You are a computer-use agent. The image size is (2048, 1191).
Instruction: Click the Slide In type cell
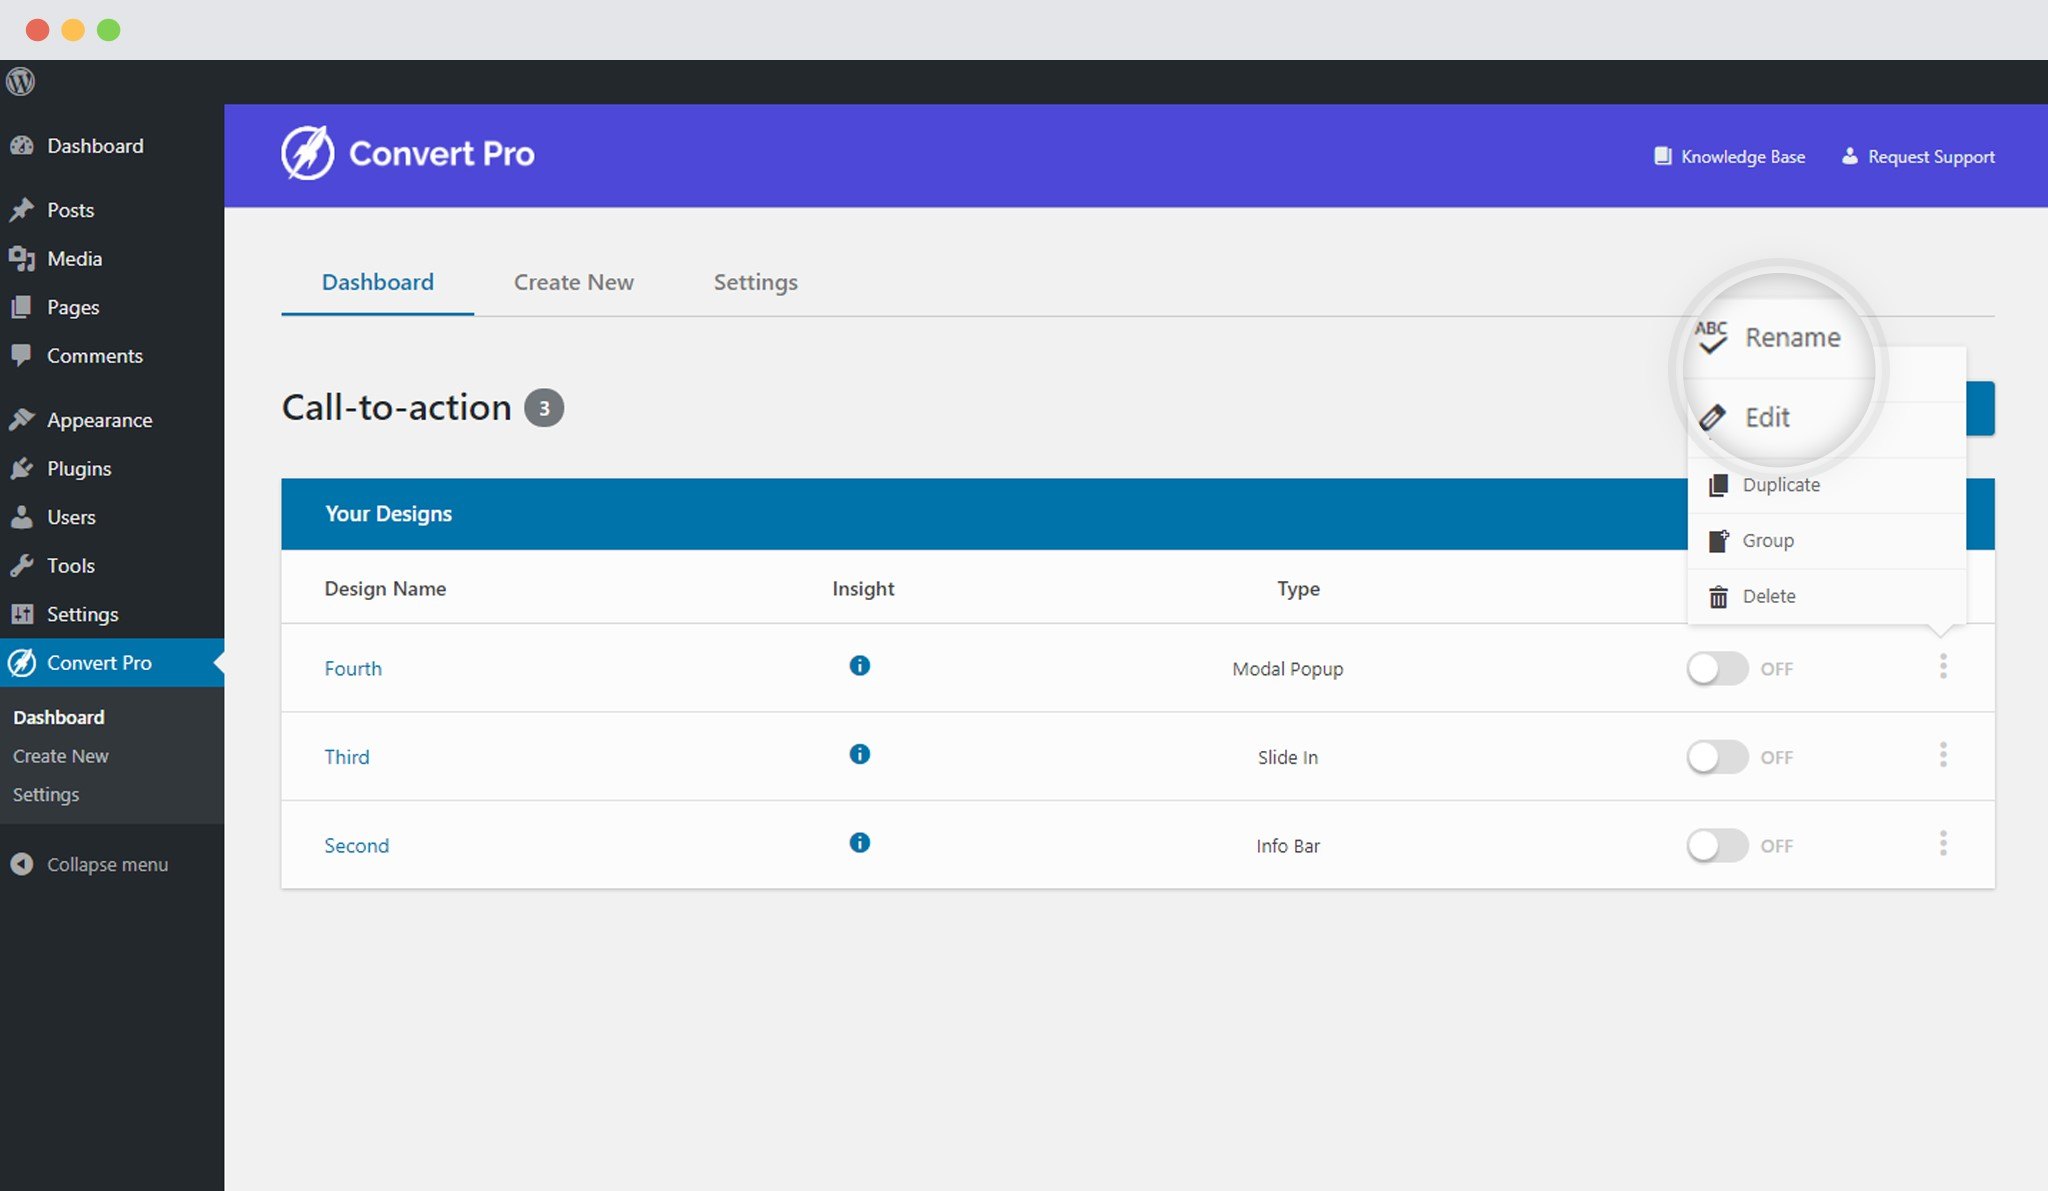coord(1287,757)
